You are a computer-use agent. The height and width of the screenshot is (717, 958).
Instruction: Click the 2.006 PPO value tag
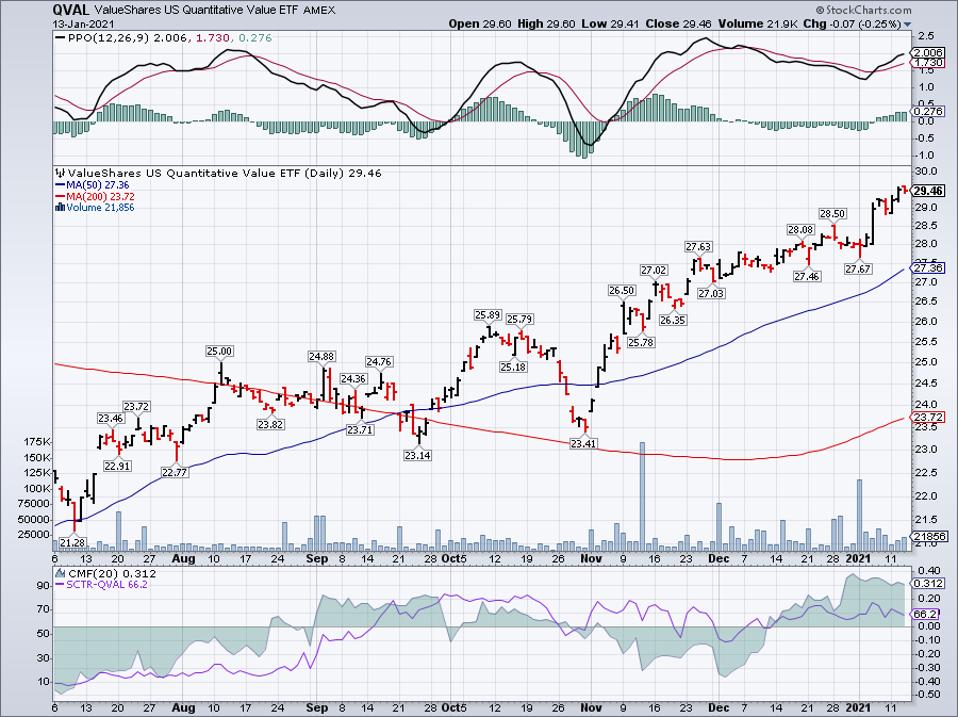click(x=929, y=53)
